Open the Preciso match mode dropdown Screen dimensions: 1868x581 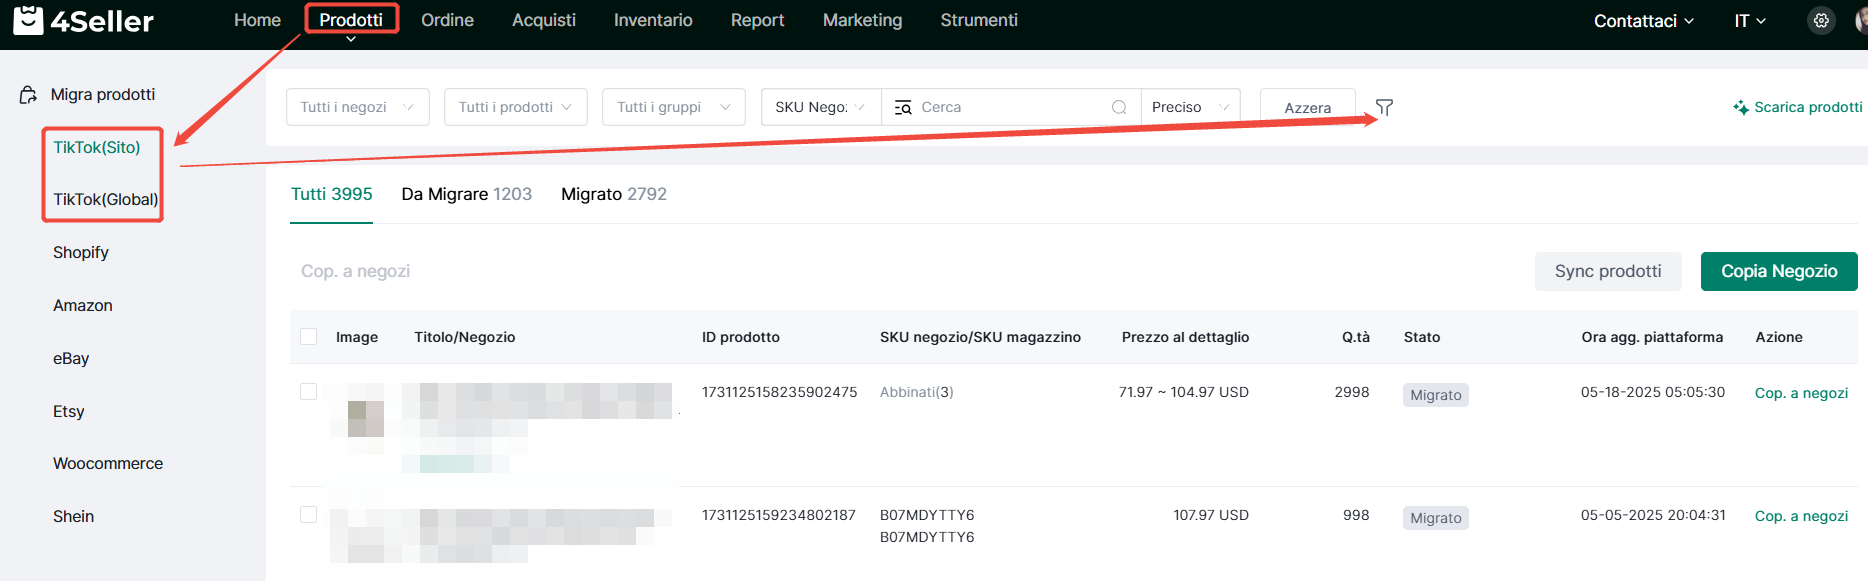coord(1191,107)
